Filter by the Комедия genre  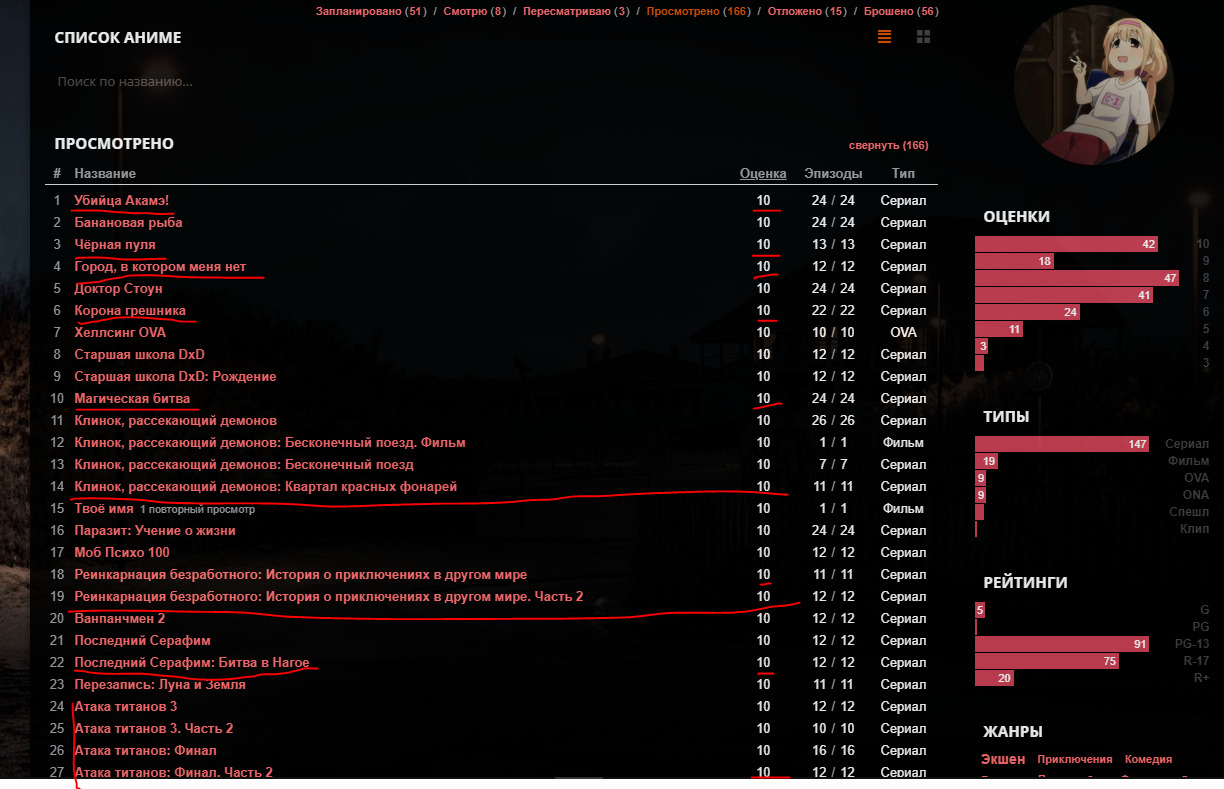coord(1148,759)
